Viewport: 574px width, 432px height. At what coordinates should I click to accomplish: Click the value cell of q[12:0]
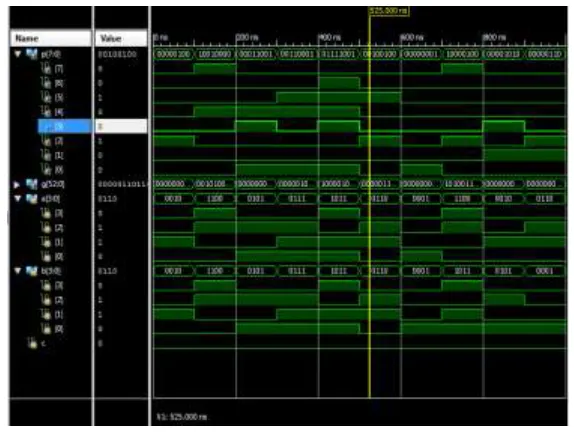pyautogui.click(x=122, y=184)
